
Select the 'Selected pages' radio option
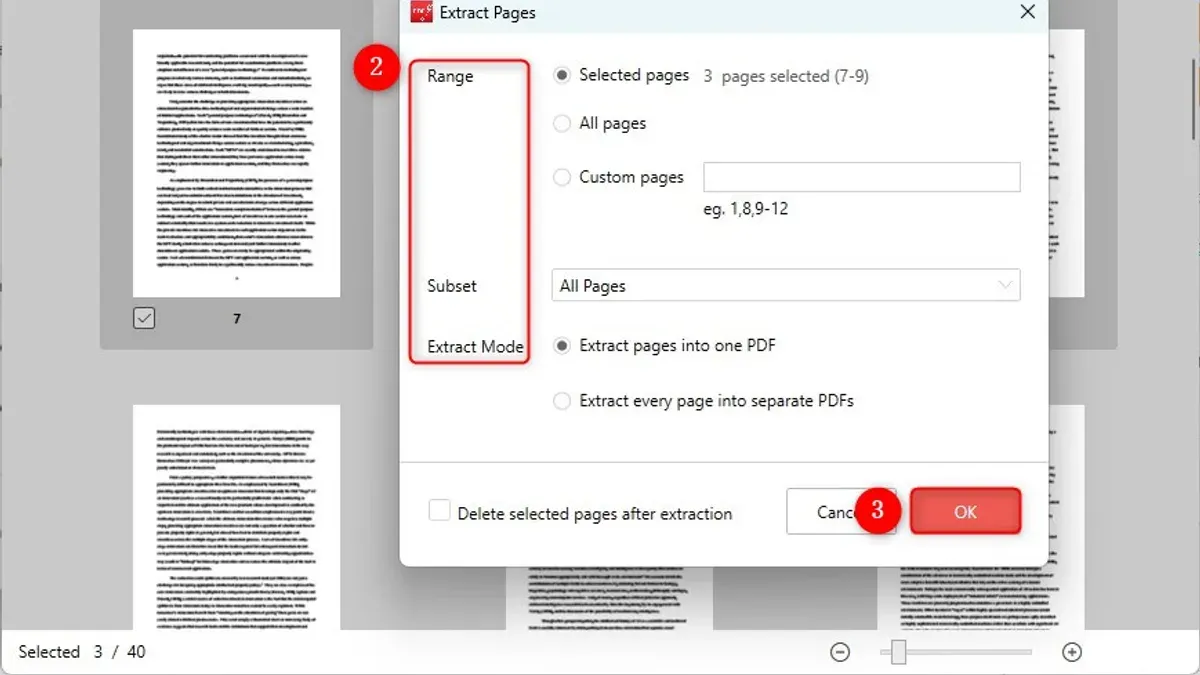tap(562, 75)
